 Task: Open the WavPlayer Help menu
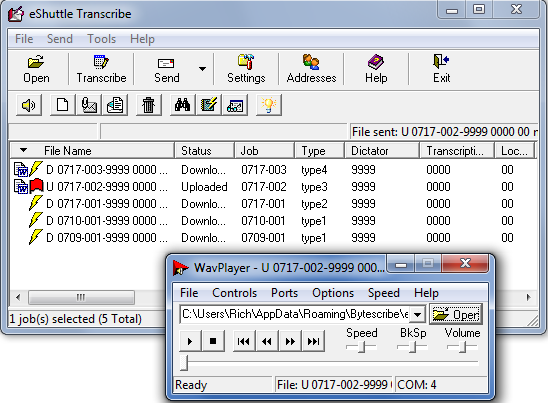click(426, 293)
